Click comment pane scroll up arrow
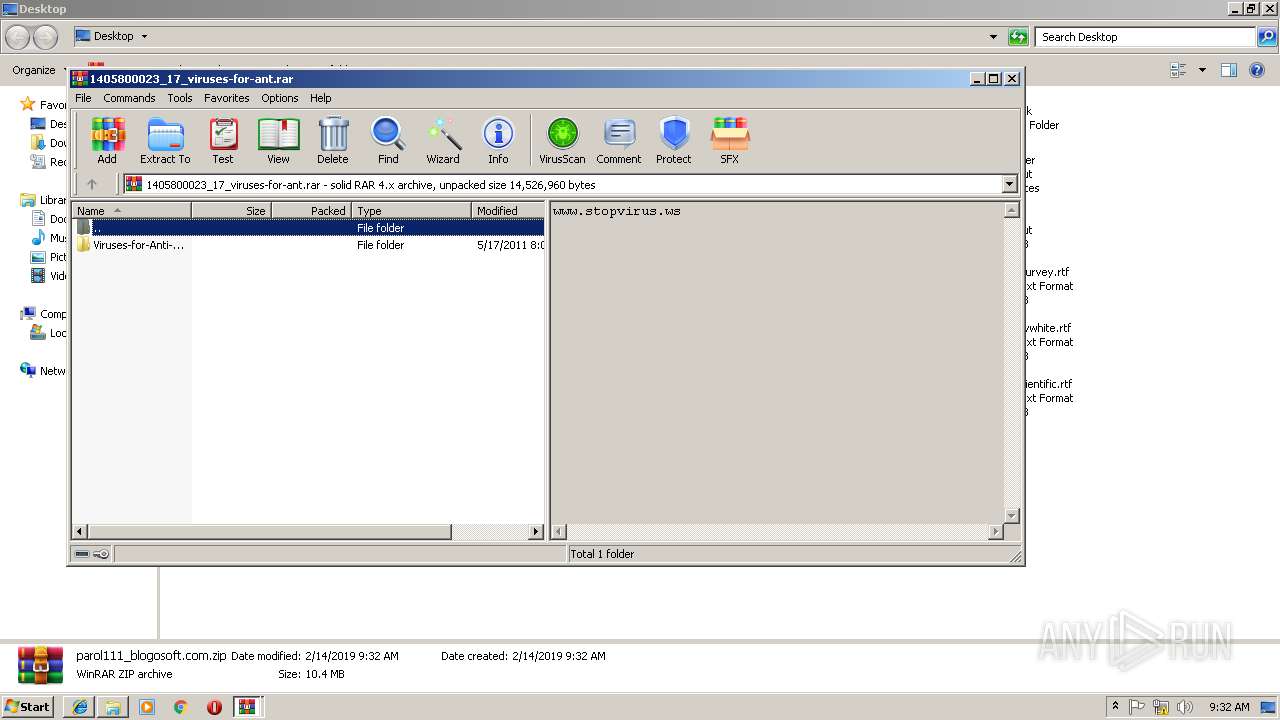This screenshot has height=720, width=1280. pos(1011,210)
